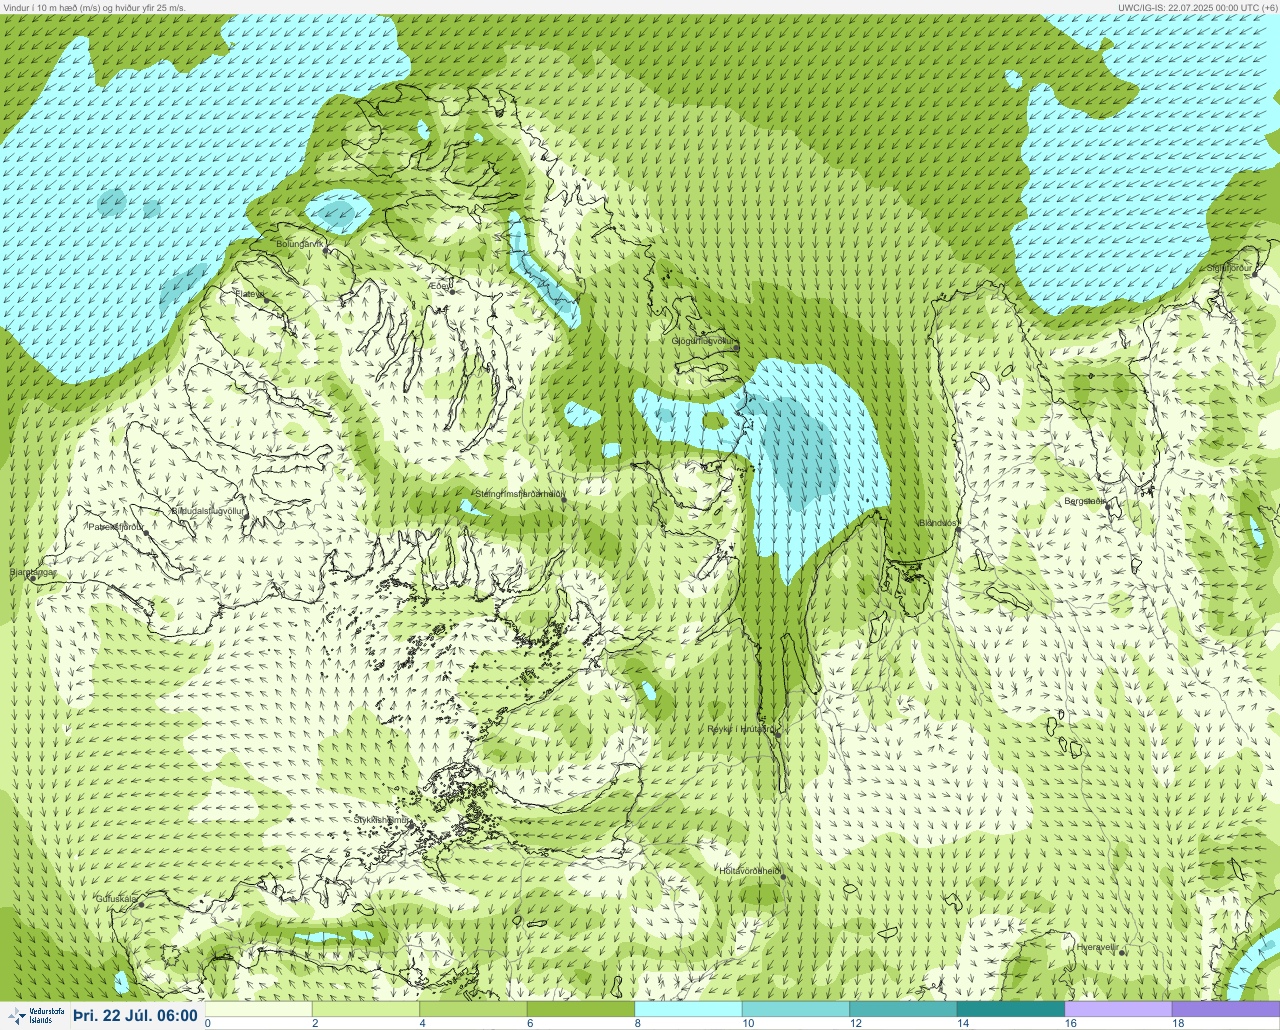This screenshot has width=1280, height=1030.
Task: Click the Flateyri station label
Action: (x=248, y=294)
